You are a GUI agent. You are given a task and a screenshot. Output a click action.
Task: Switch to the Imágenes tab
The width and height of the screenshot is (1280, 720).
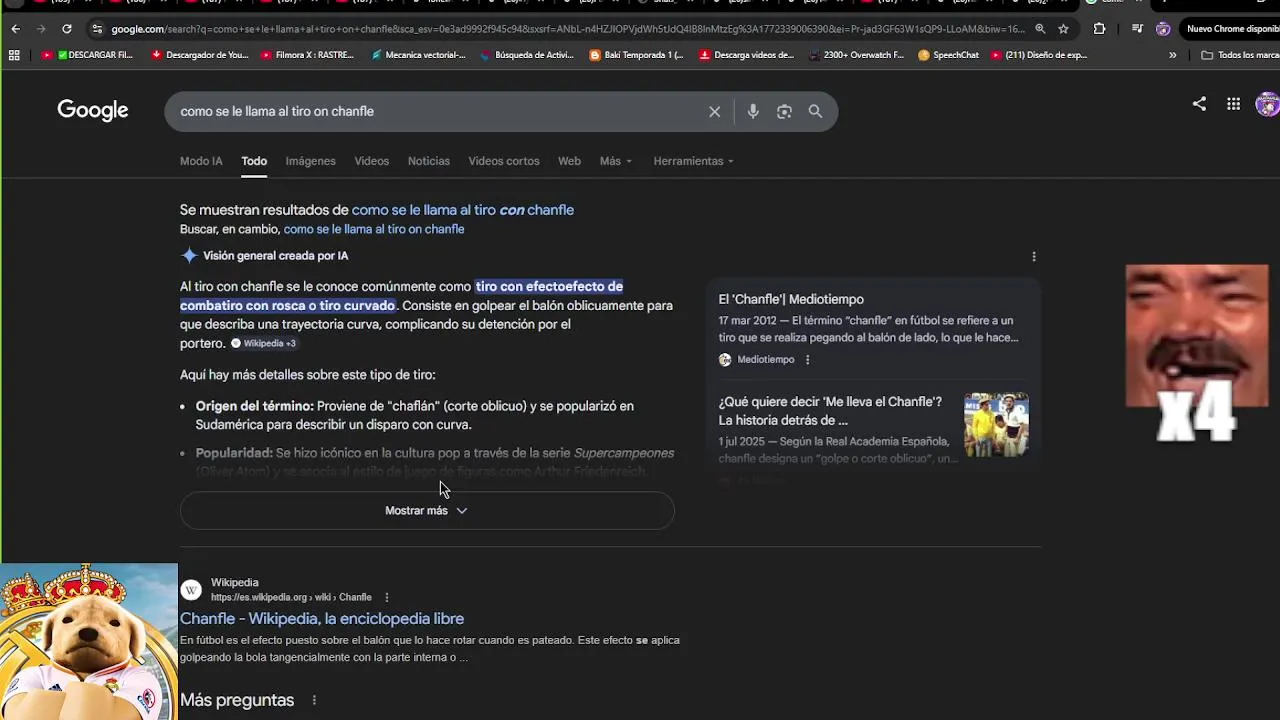[310, 161]
